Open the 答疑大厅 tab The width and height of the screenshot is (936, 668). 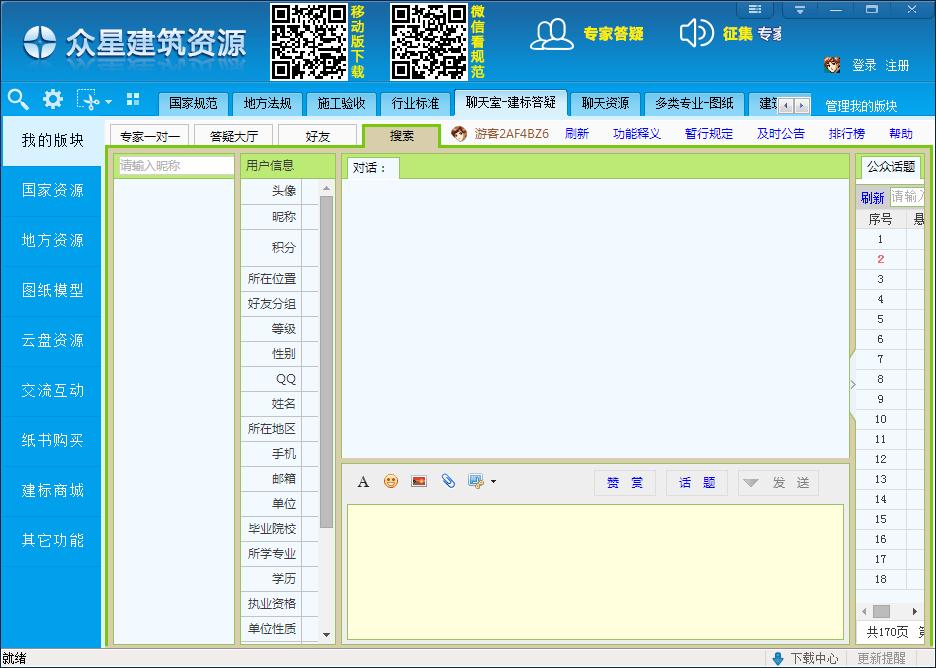[x=233, y=136]
